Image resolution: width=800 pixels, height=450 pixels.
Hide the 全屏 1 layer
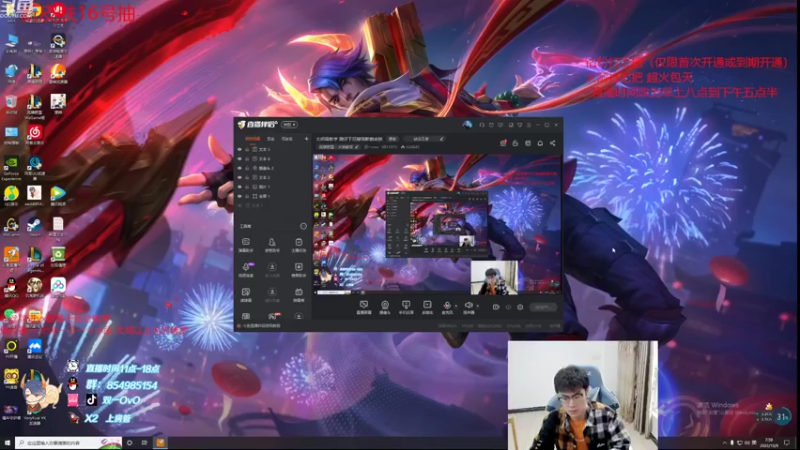pos(240,196)
